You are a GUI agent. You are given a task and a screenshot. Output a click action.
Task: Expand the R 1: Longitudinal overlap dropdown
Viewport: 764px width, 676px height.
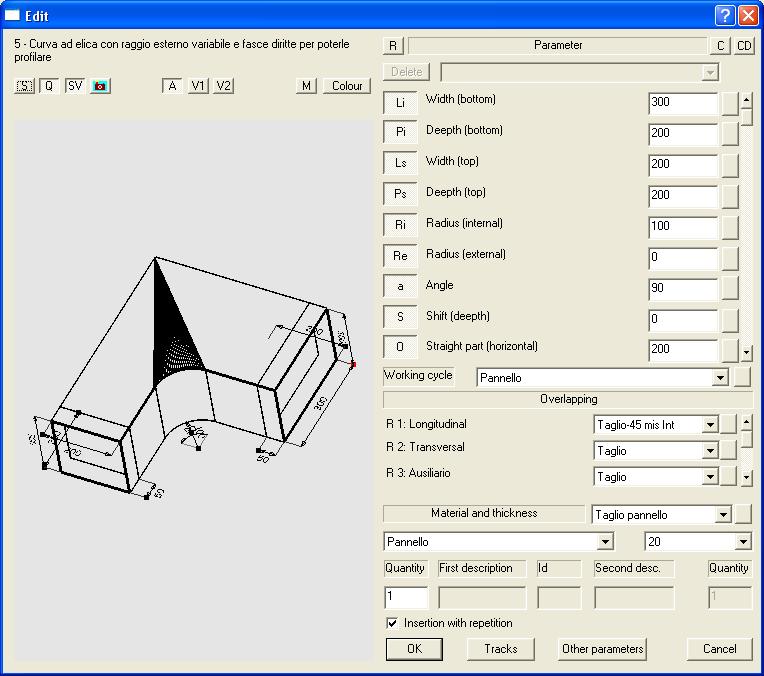pos(709,425)
